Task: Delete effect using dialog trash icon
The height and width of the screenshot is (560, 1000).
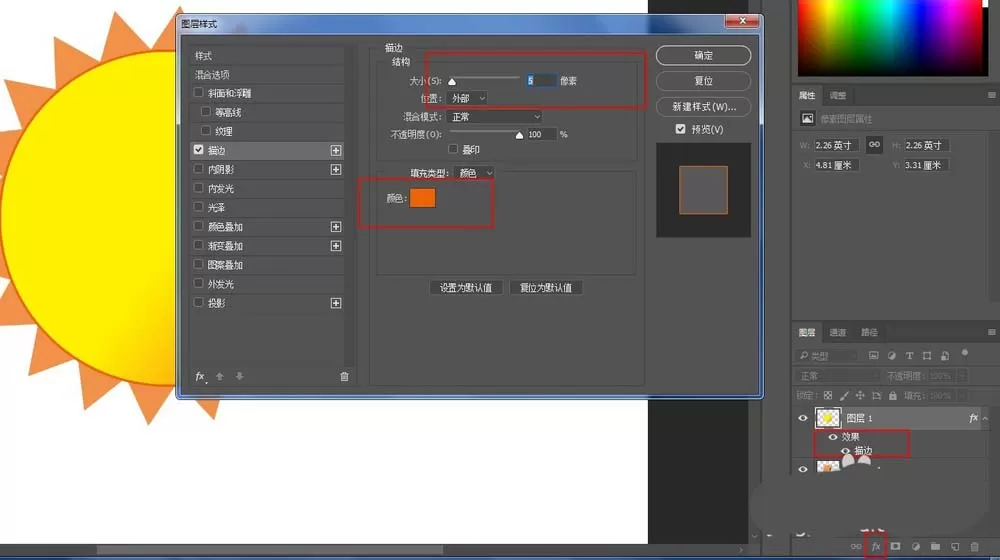Action: click(344, 376)
